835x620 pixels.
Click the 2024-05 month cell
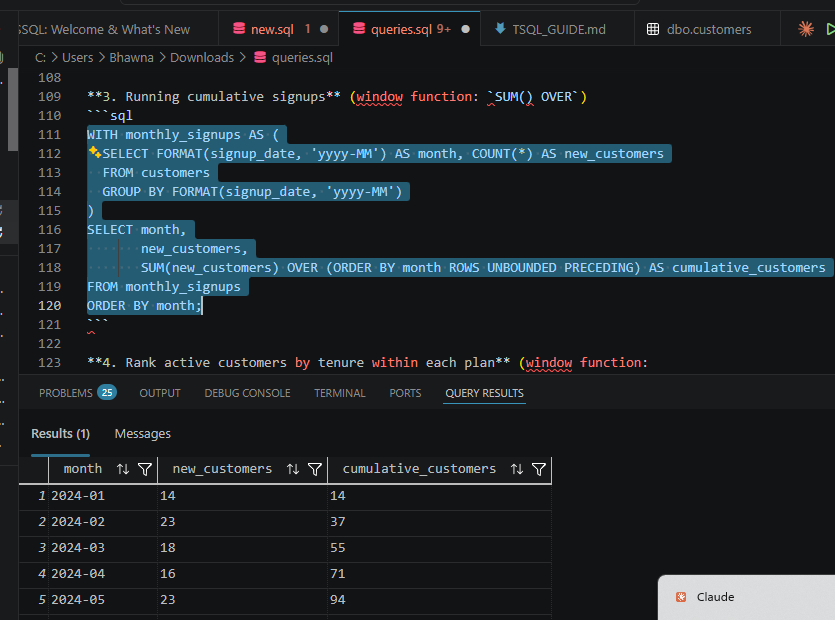click(103, 600)
